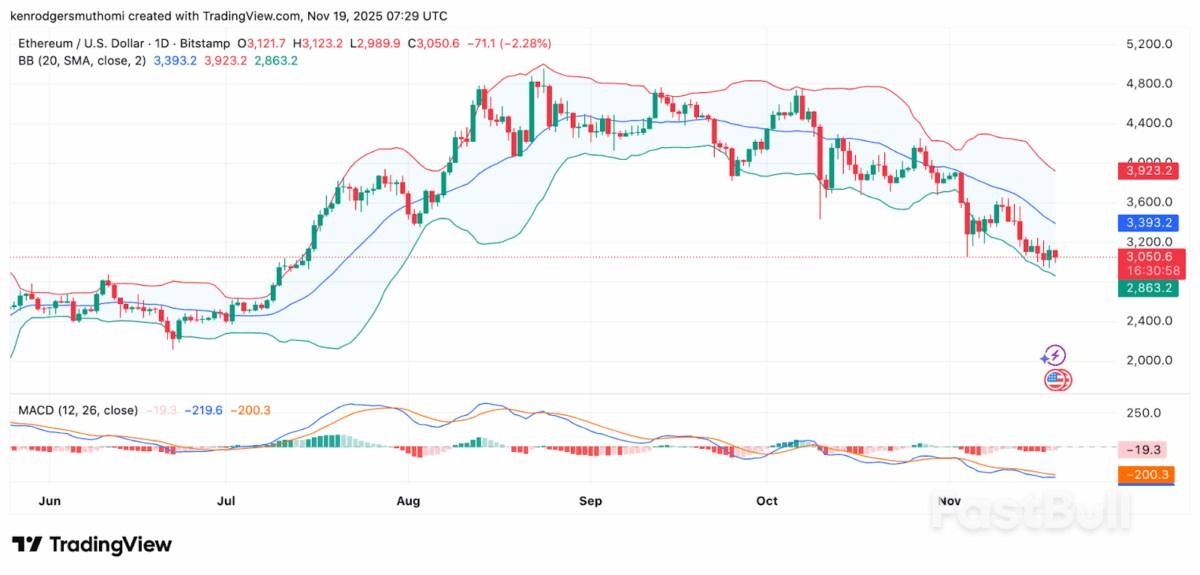Select the Ethereum / U.S. Dollar symbol title
Viewport: 1200px width, 575px height.
[x=82, y=44]
